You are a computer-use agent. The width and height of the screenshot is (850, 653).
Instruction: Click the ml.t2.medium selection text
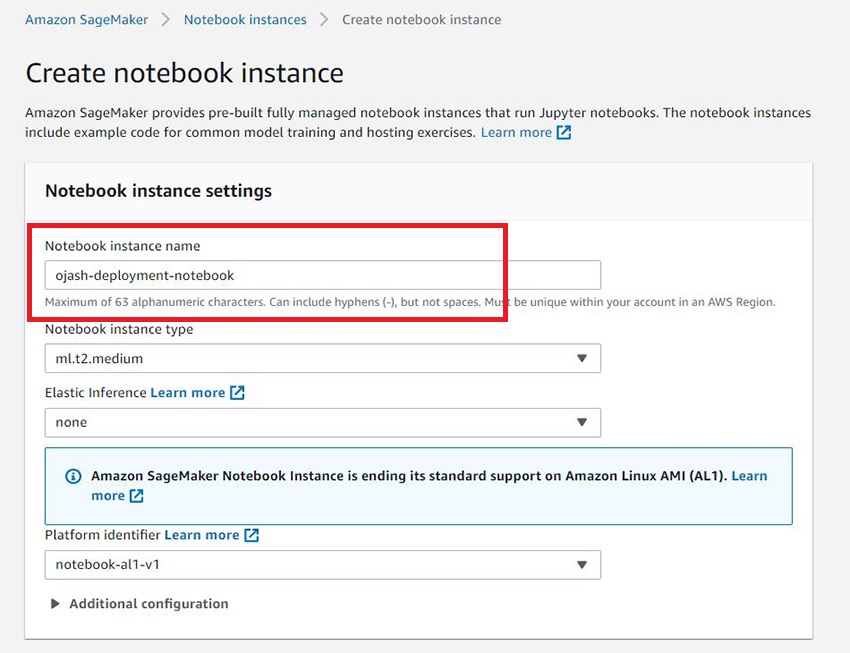pos(99,359)
